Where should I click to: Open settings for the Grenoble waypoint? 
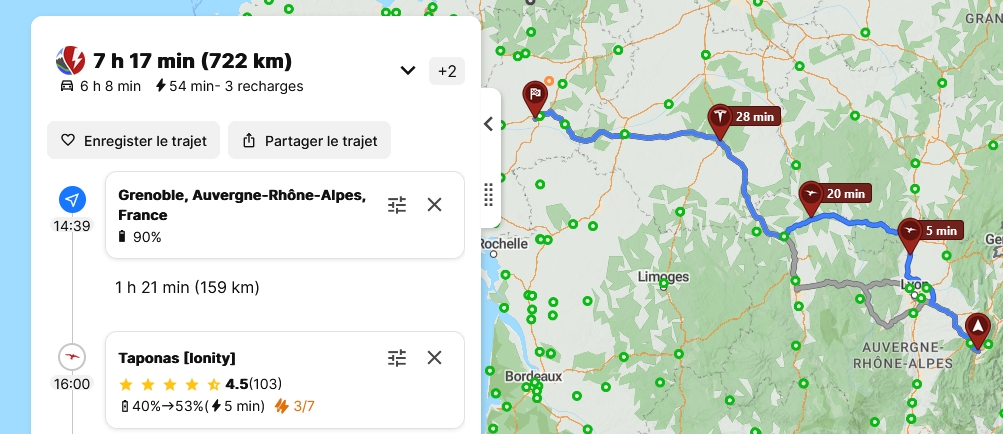[397, 205]
